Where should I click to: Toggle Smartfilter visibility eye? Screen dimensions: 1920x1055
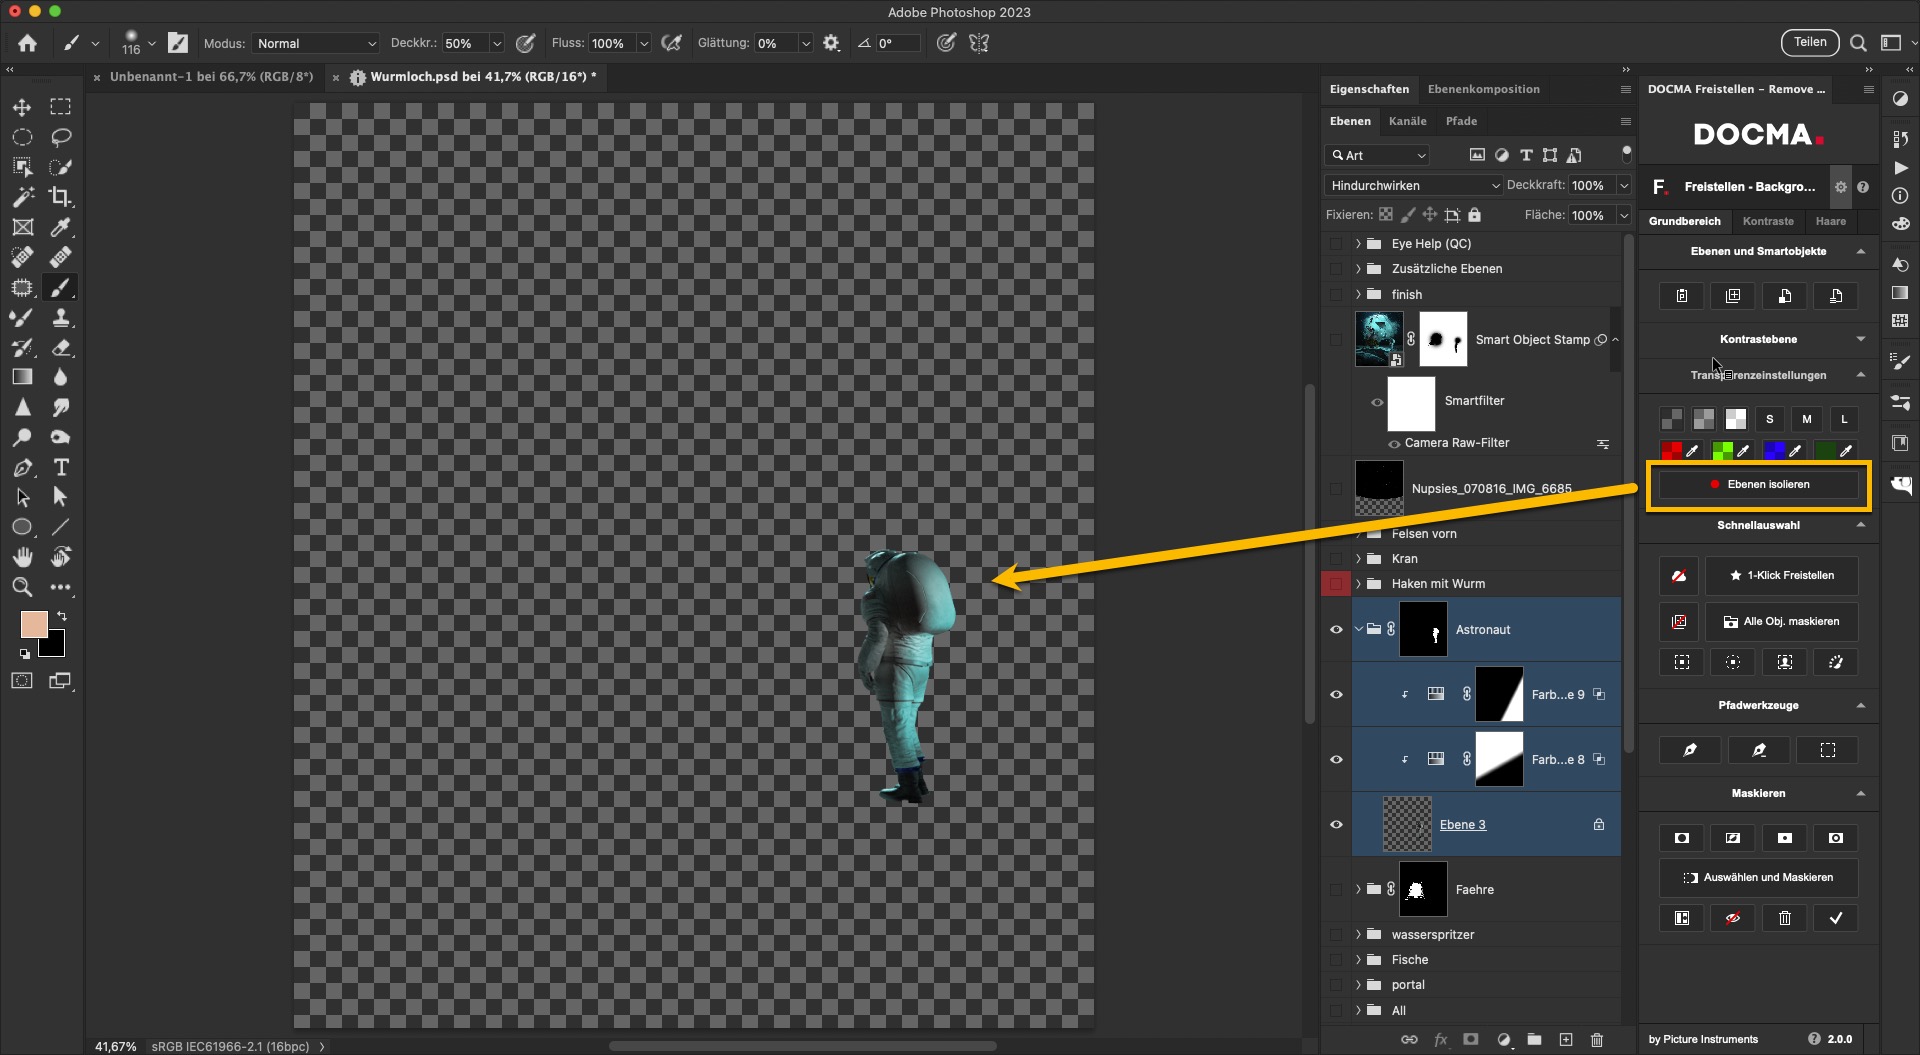click(1377, 402)
